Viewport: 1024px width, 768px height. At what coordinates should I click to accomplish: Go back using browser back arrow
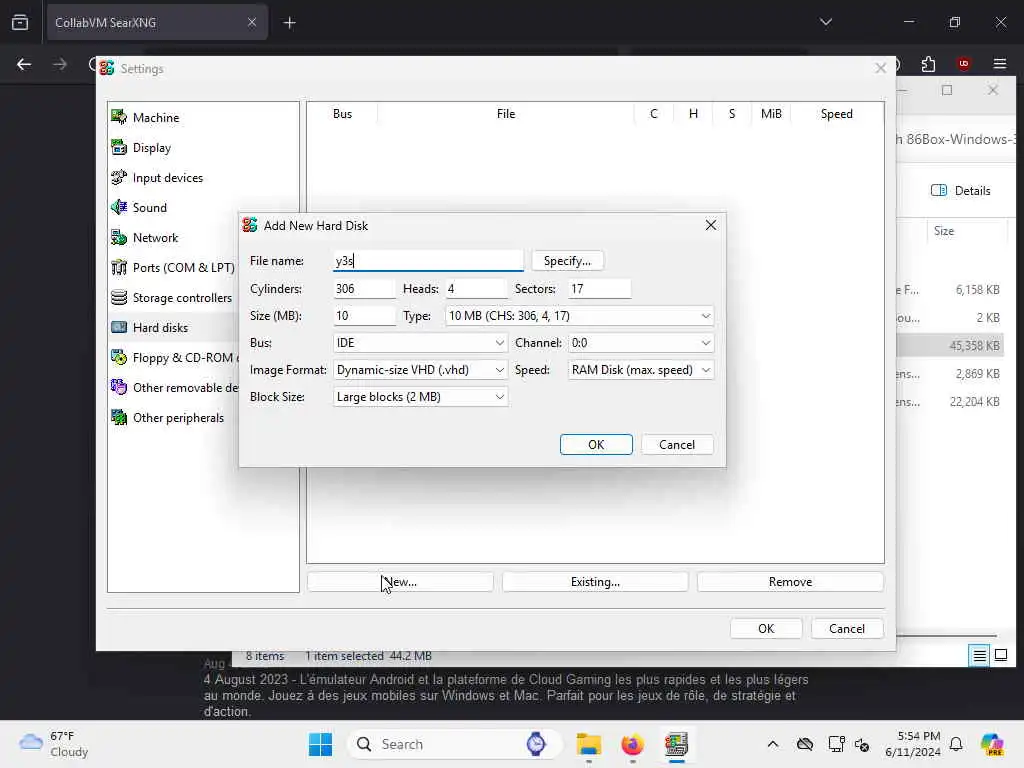pos(24,64)
